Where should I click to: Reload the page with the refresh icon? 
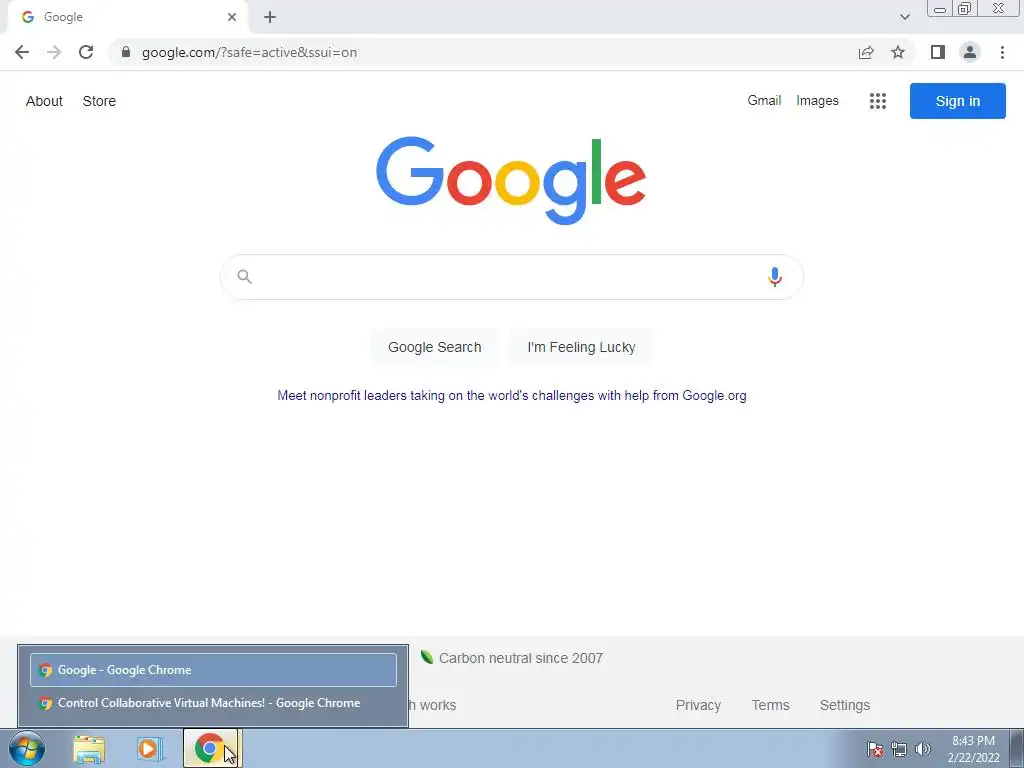86,52
